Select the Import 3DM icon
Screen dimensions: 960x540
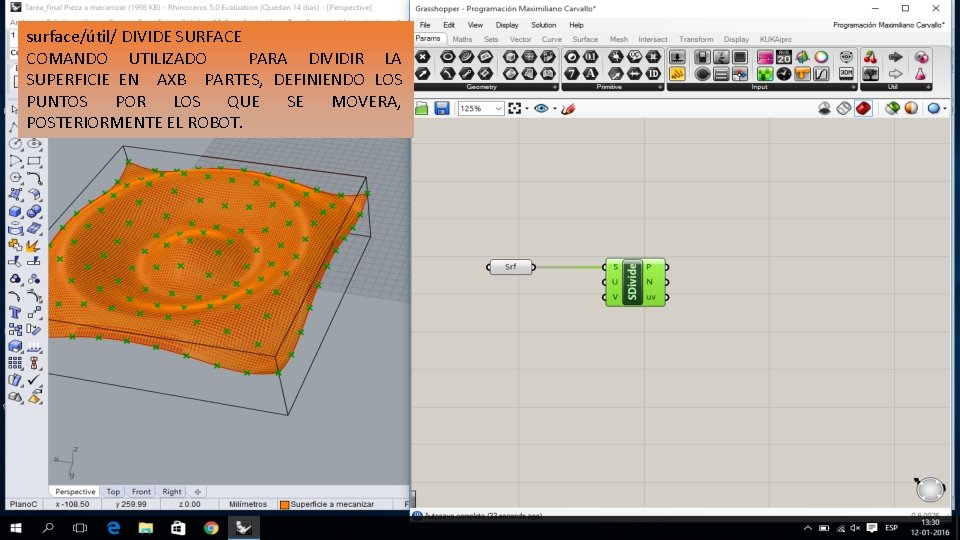tap(846, 73)
